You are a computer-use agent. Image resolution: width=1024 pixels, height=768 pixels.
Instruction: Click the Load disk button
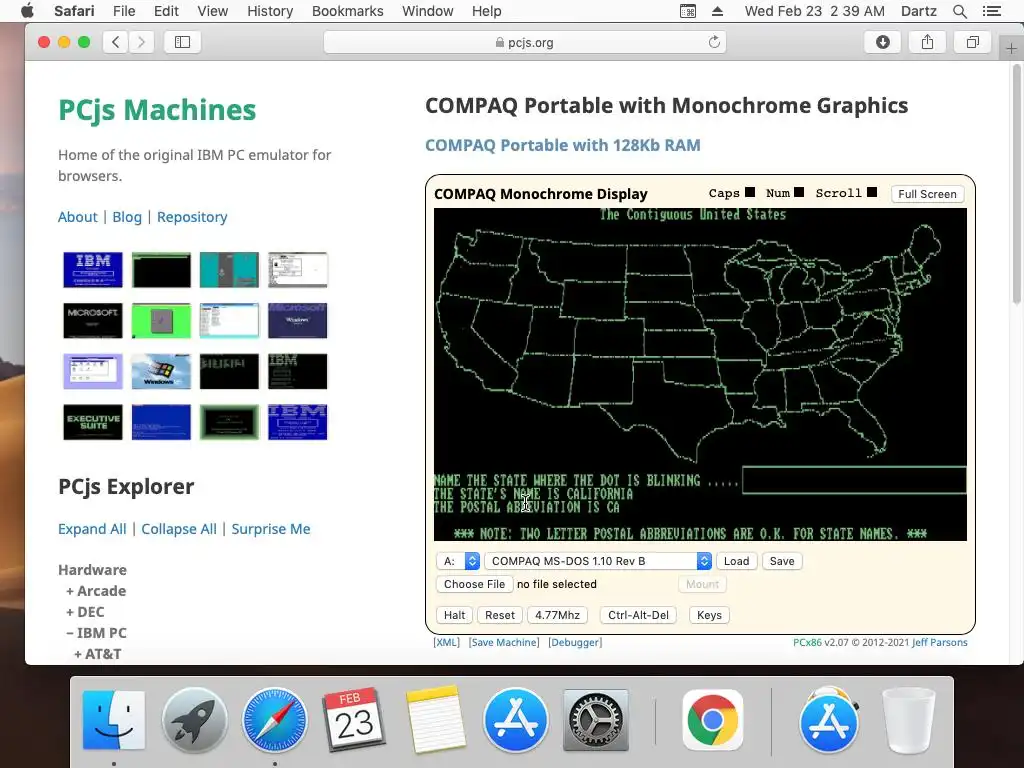point(737,561)
